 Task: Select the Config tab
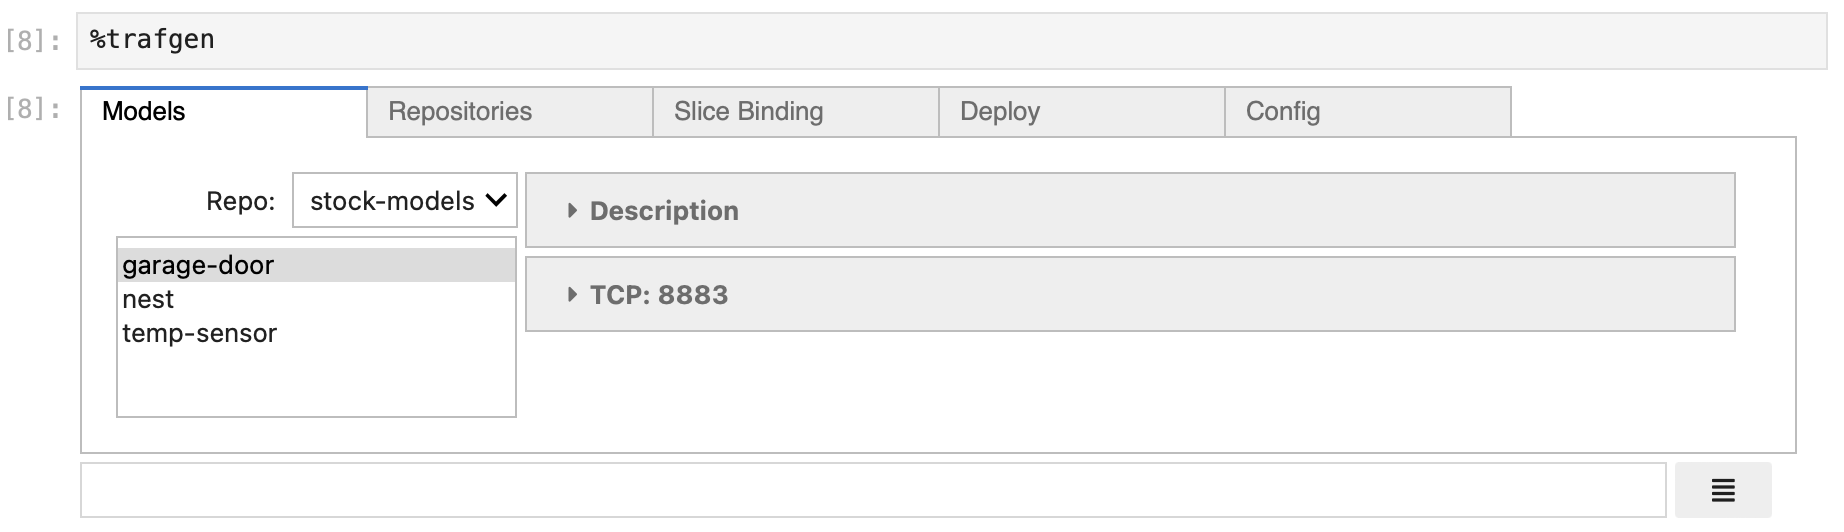(1368, 111)
